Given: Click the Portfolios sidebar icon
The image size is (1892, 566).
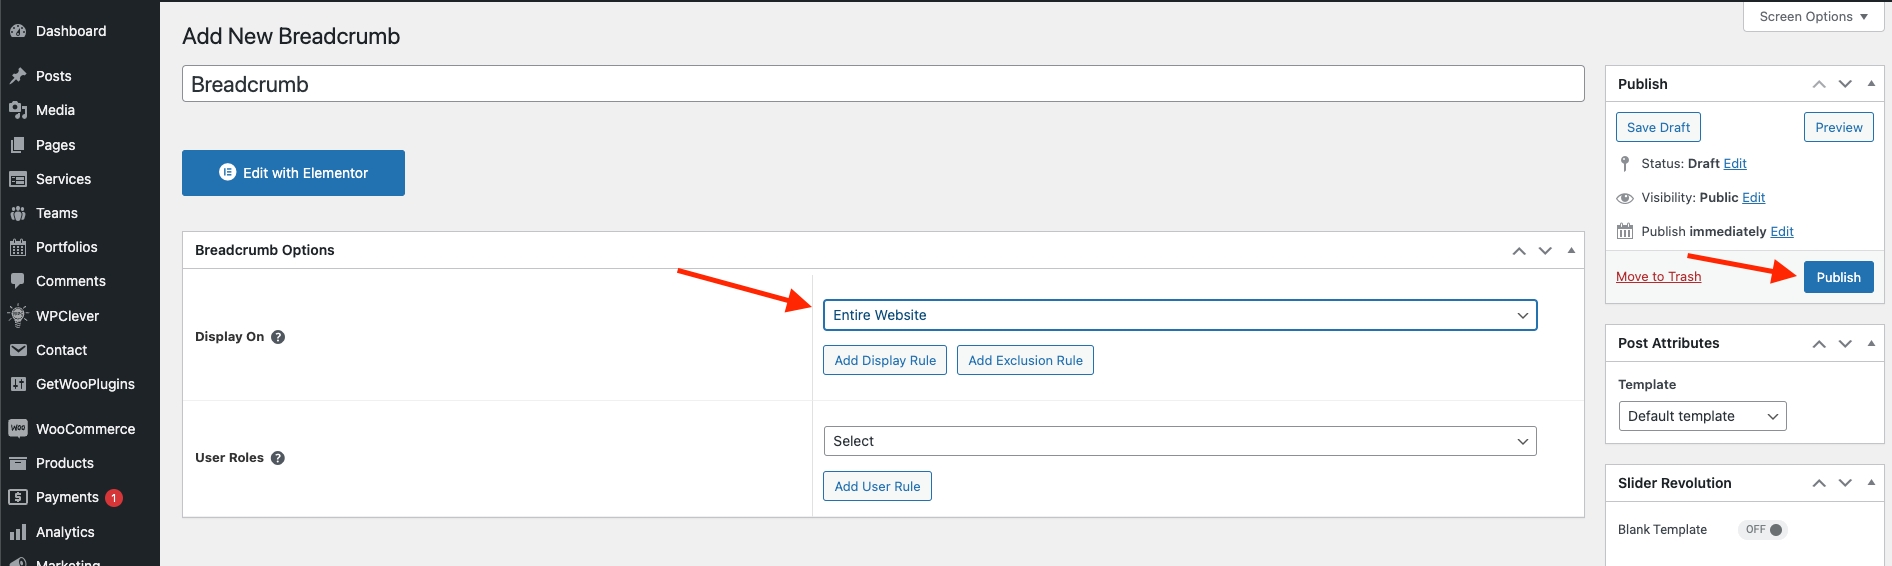Looking at the screenshot, I should coord(18,247).
